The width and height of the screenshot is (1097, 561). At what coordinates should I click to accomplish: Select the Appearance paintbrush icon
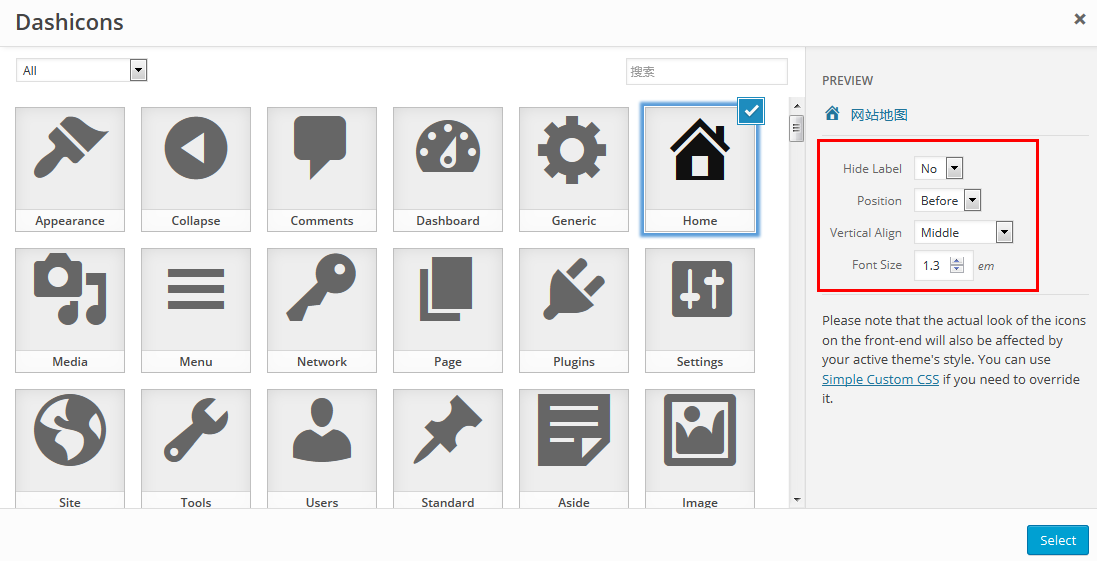70,158
